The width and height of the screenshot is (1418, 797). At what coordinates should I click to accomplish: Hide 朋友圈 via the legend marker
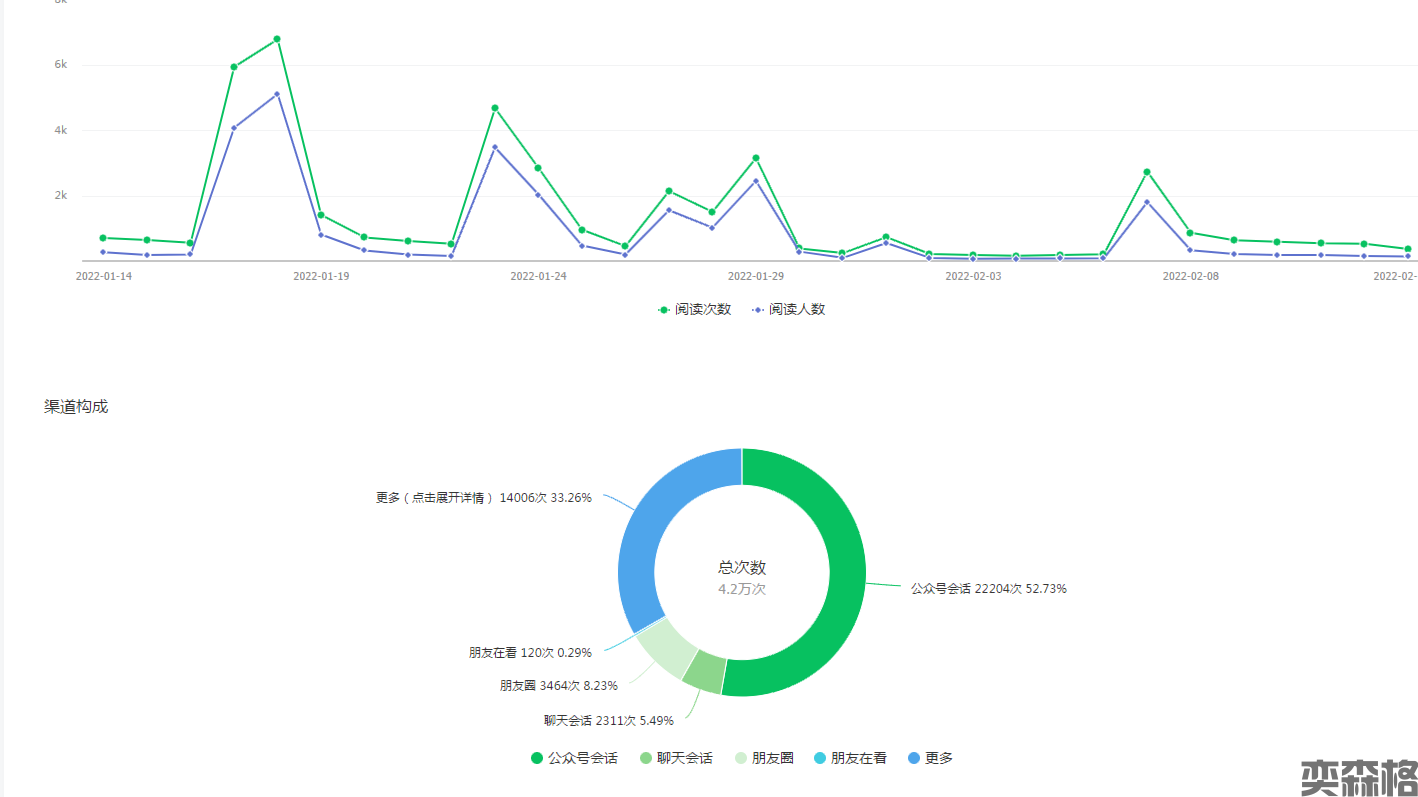741,758
